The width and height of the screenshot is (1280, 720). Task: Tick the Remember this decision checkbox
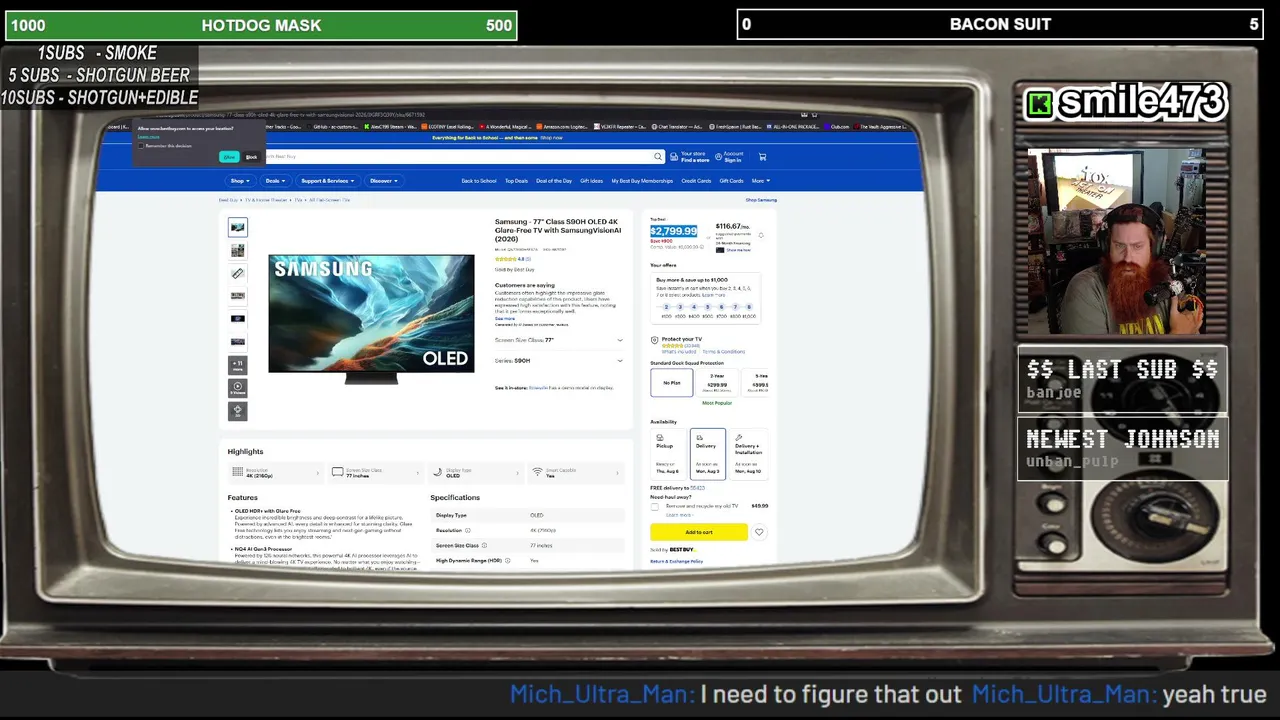(x=141, y=146)
